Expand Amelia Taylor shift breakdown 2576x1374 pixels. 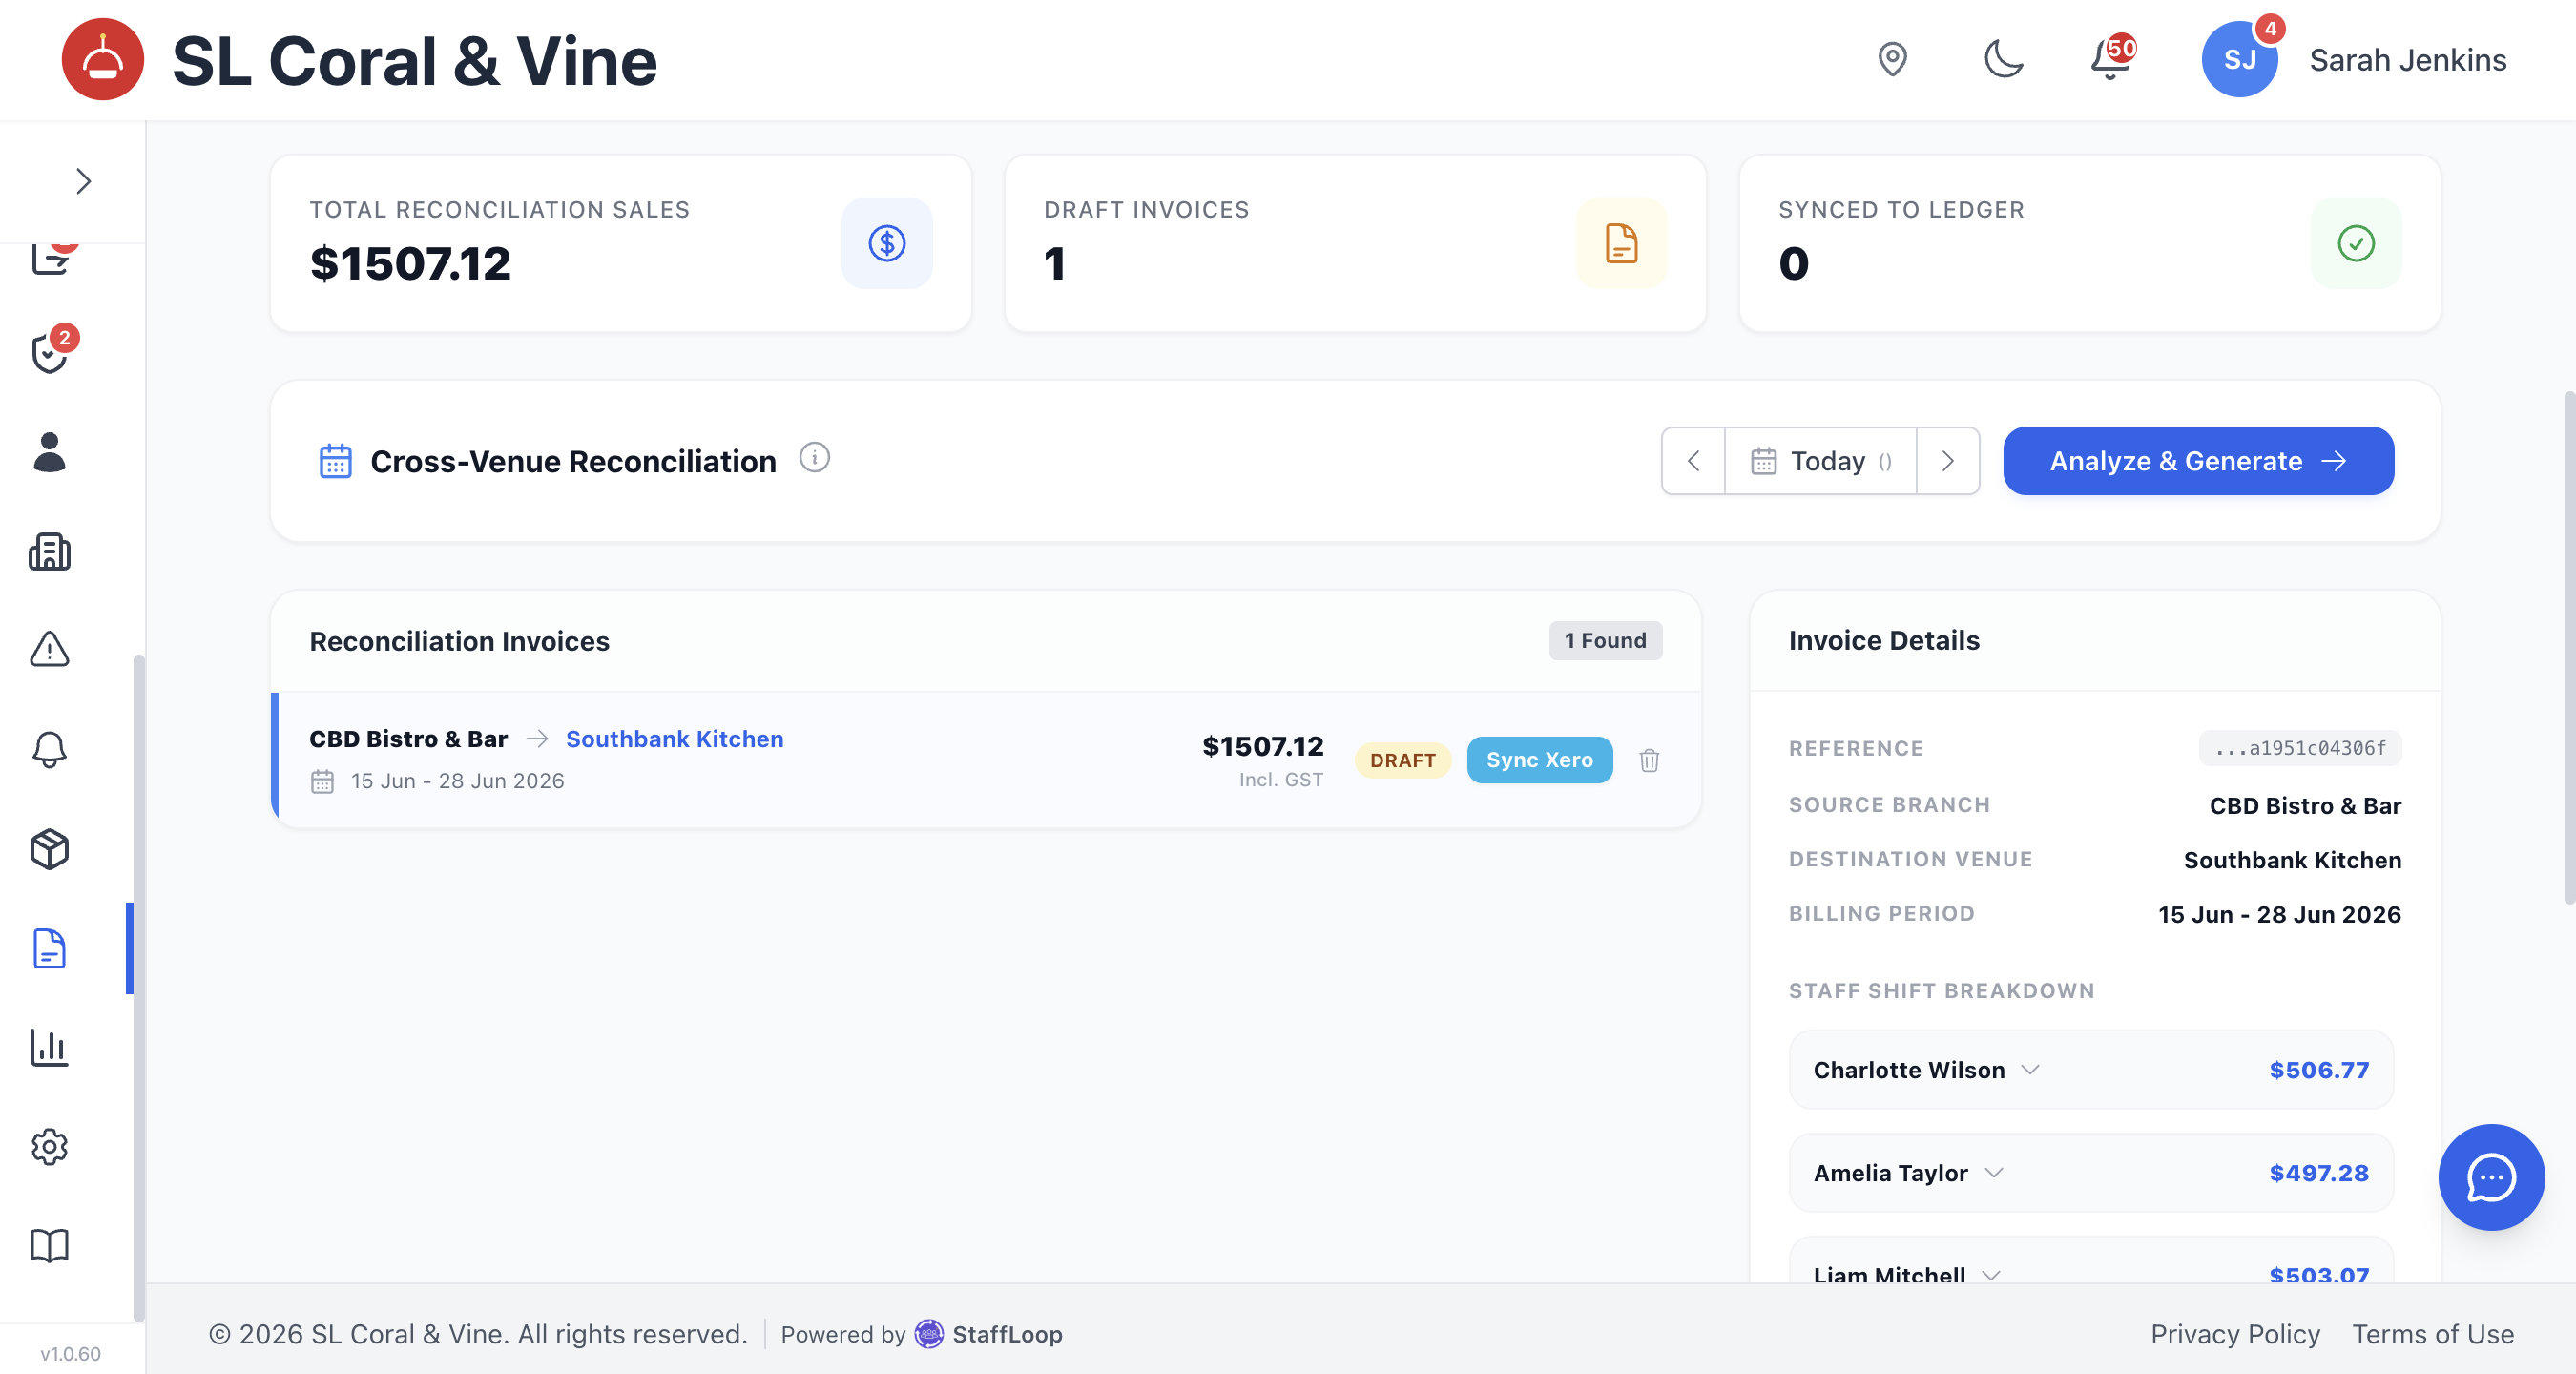tap(2091, 1173)
